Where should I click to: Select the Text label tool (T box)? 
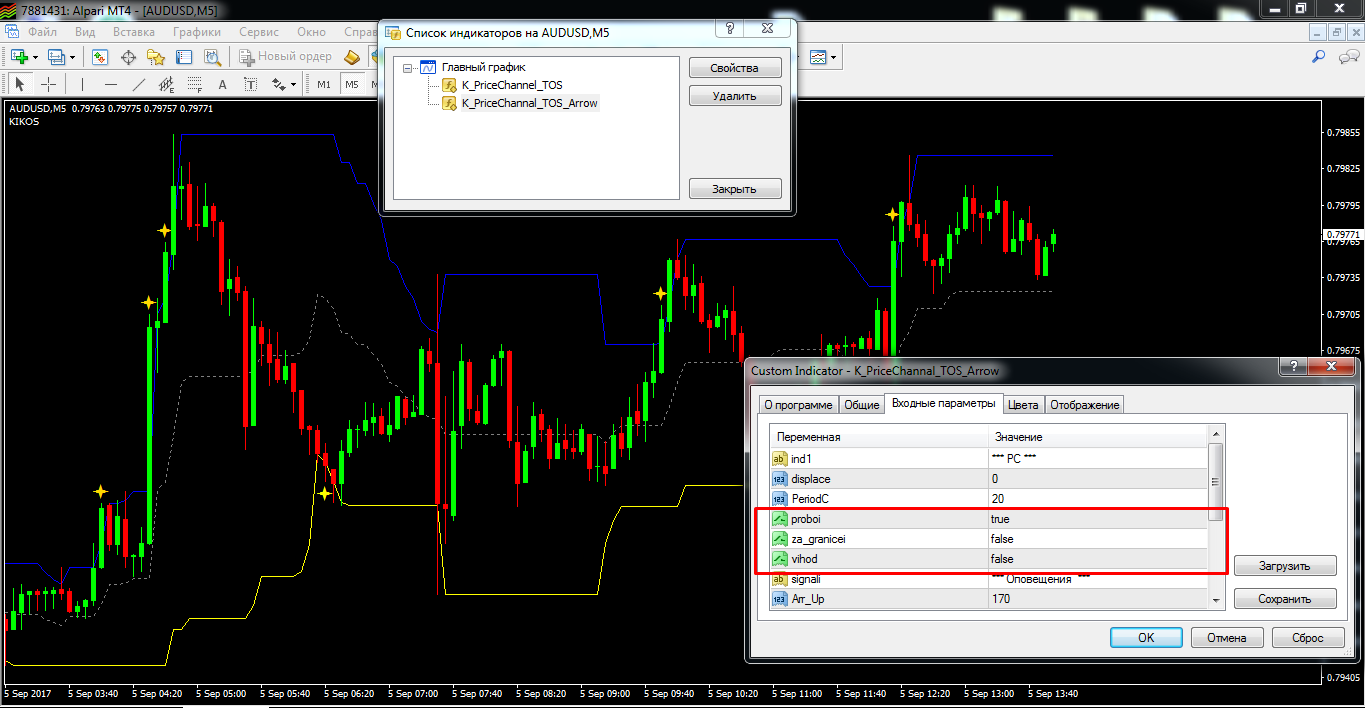click(250, 85)
